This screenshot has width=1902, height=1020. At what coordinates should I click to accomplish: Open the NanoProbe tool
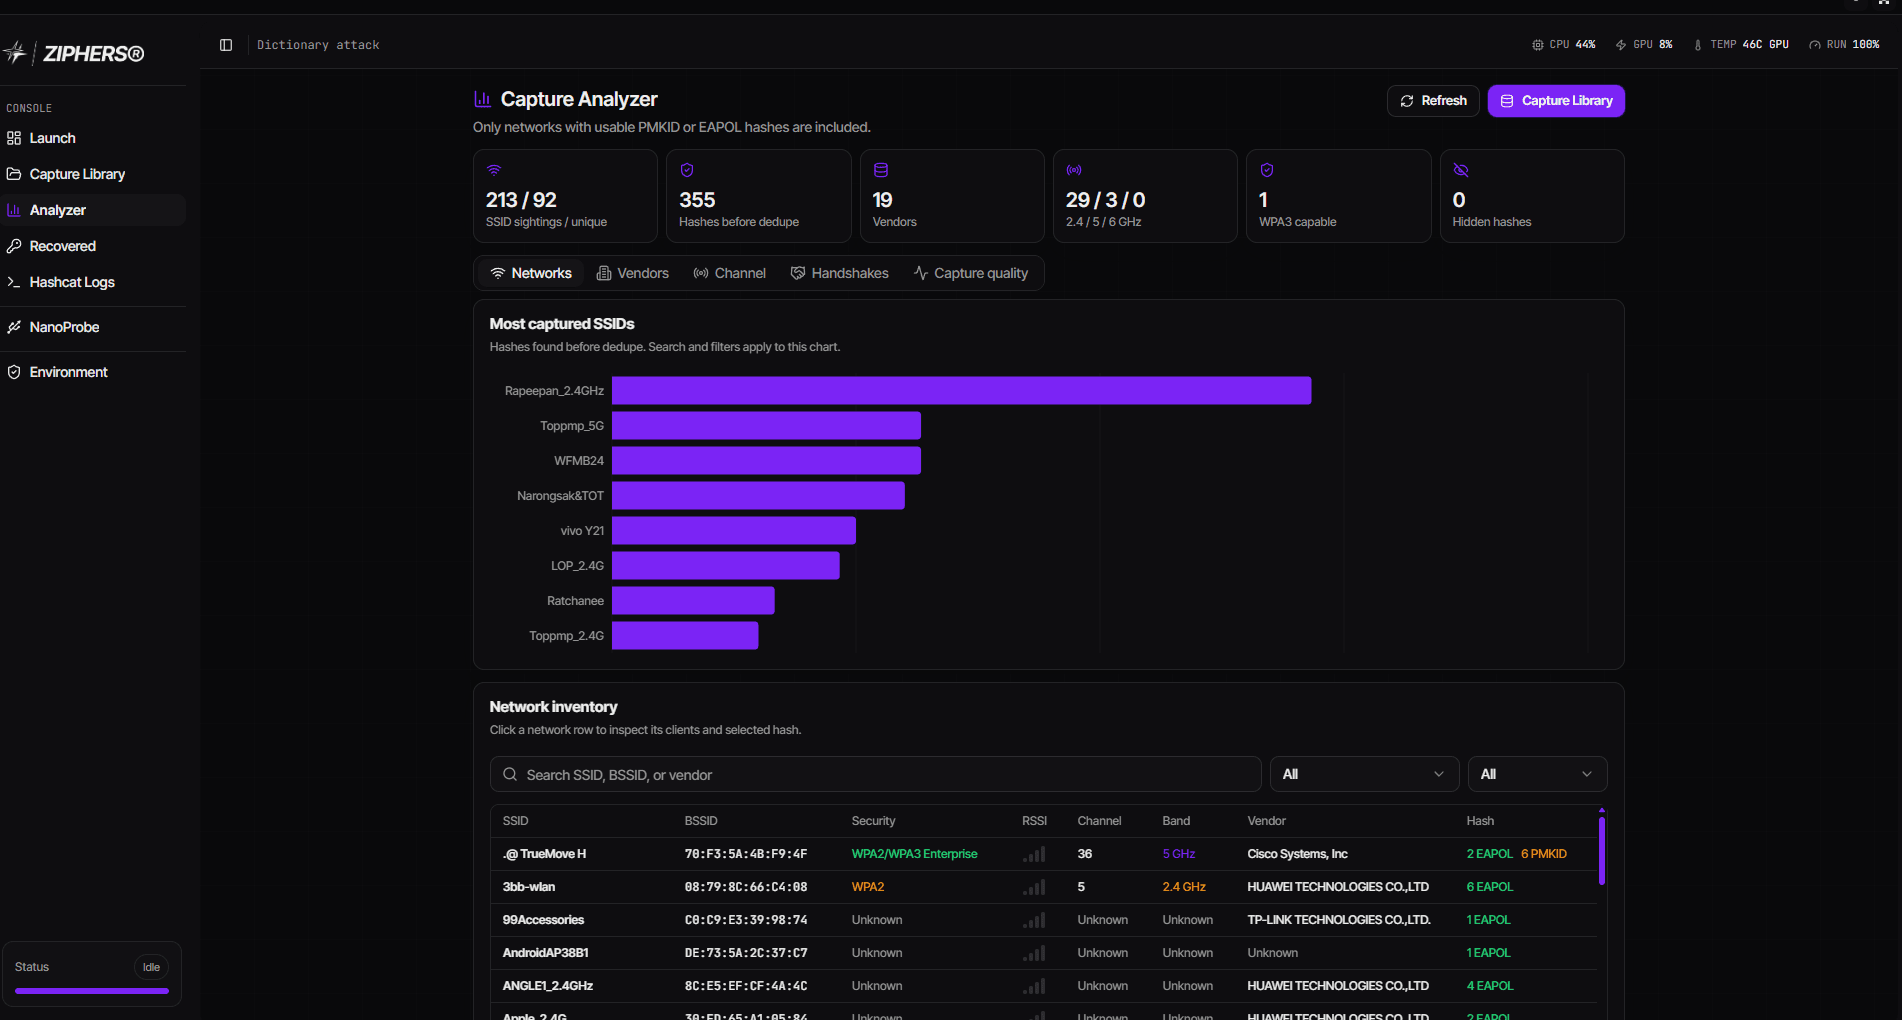[x=93, y=327]
